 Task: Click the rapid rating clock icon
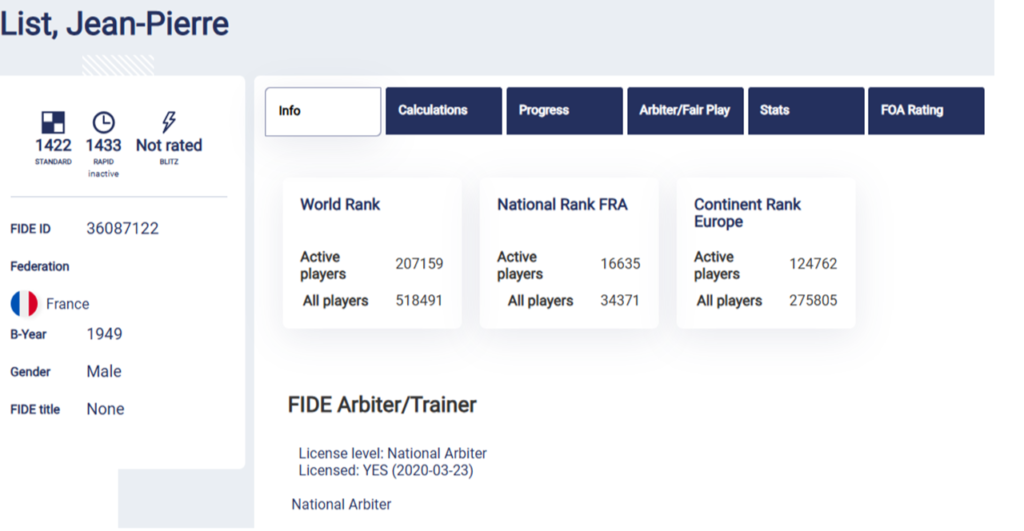point(103,122)
